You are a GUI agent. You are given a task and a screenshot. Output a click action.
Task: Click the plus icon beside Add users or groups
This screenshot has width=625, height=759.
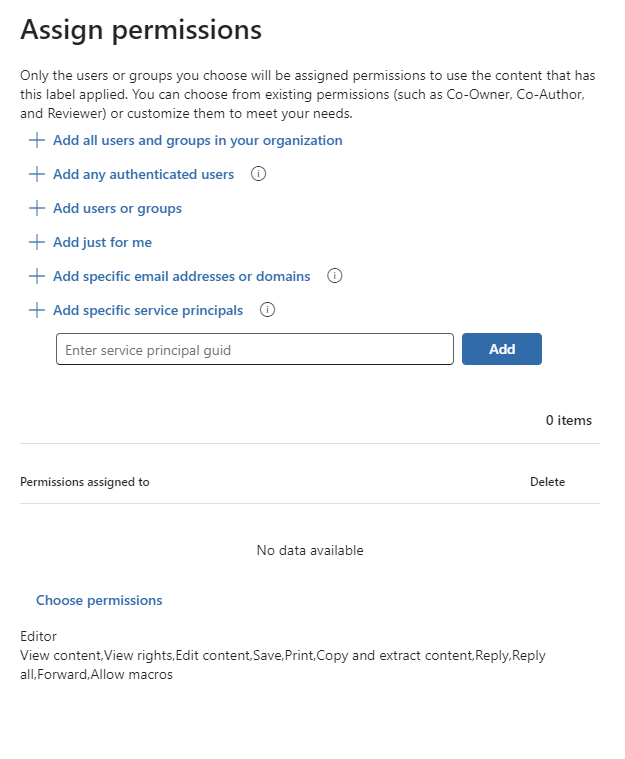coord(37,208)
